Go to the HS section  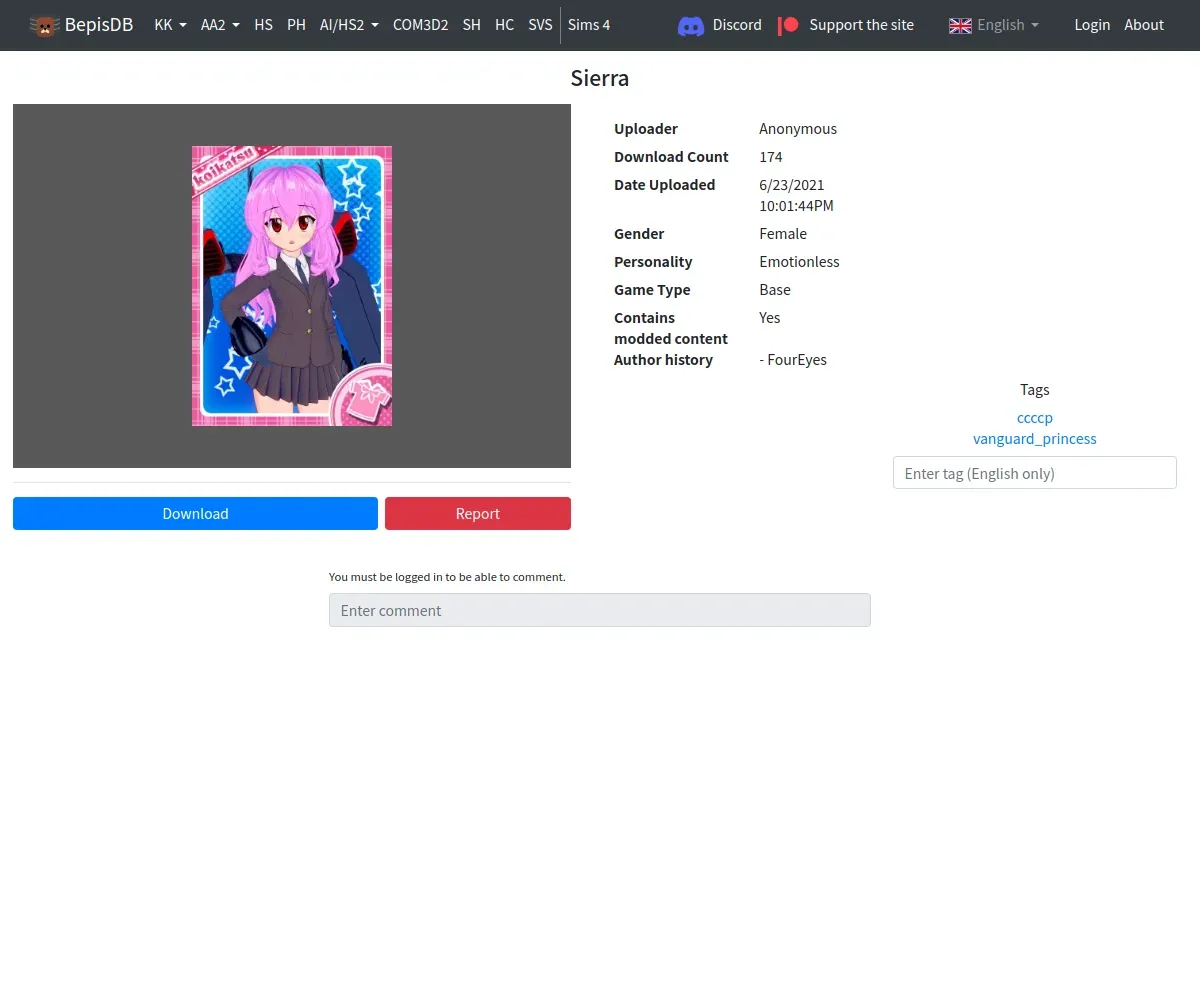263,25
